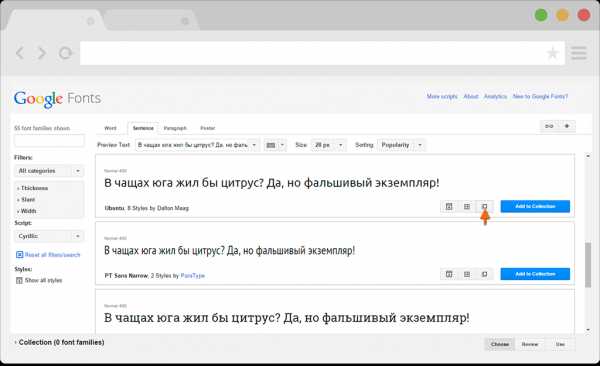Open the browser hamburger menu
Viewport: 600px width, 366px height.
(579, 53)
